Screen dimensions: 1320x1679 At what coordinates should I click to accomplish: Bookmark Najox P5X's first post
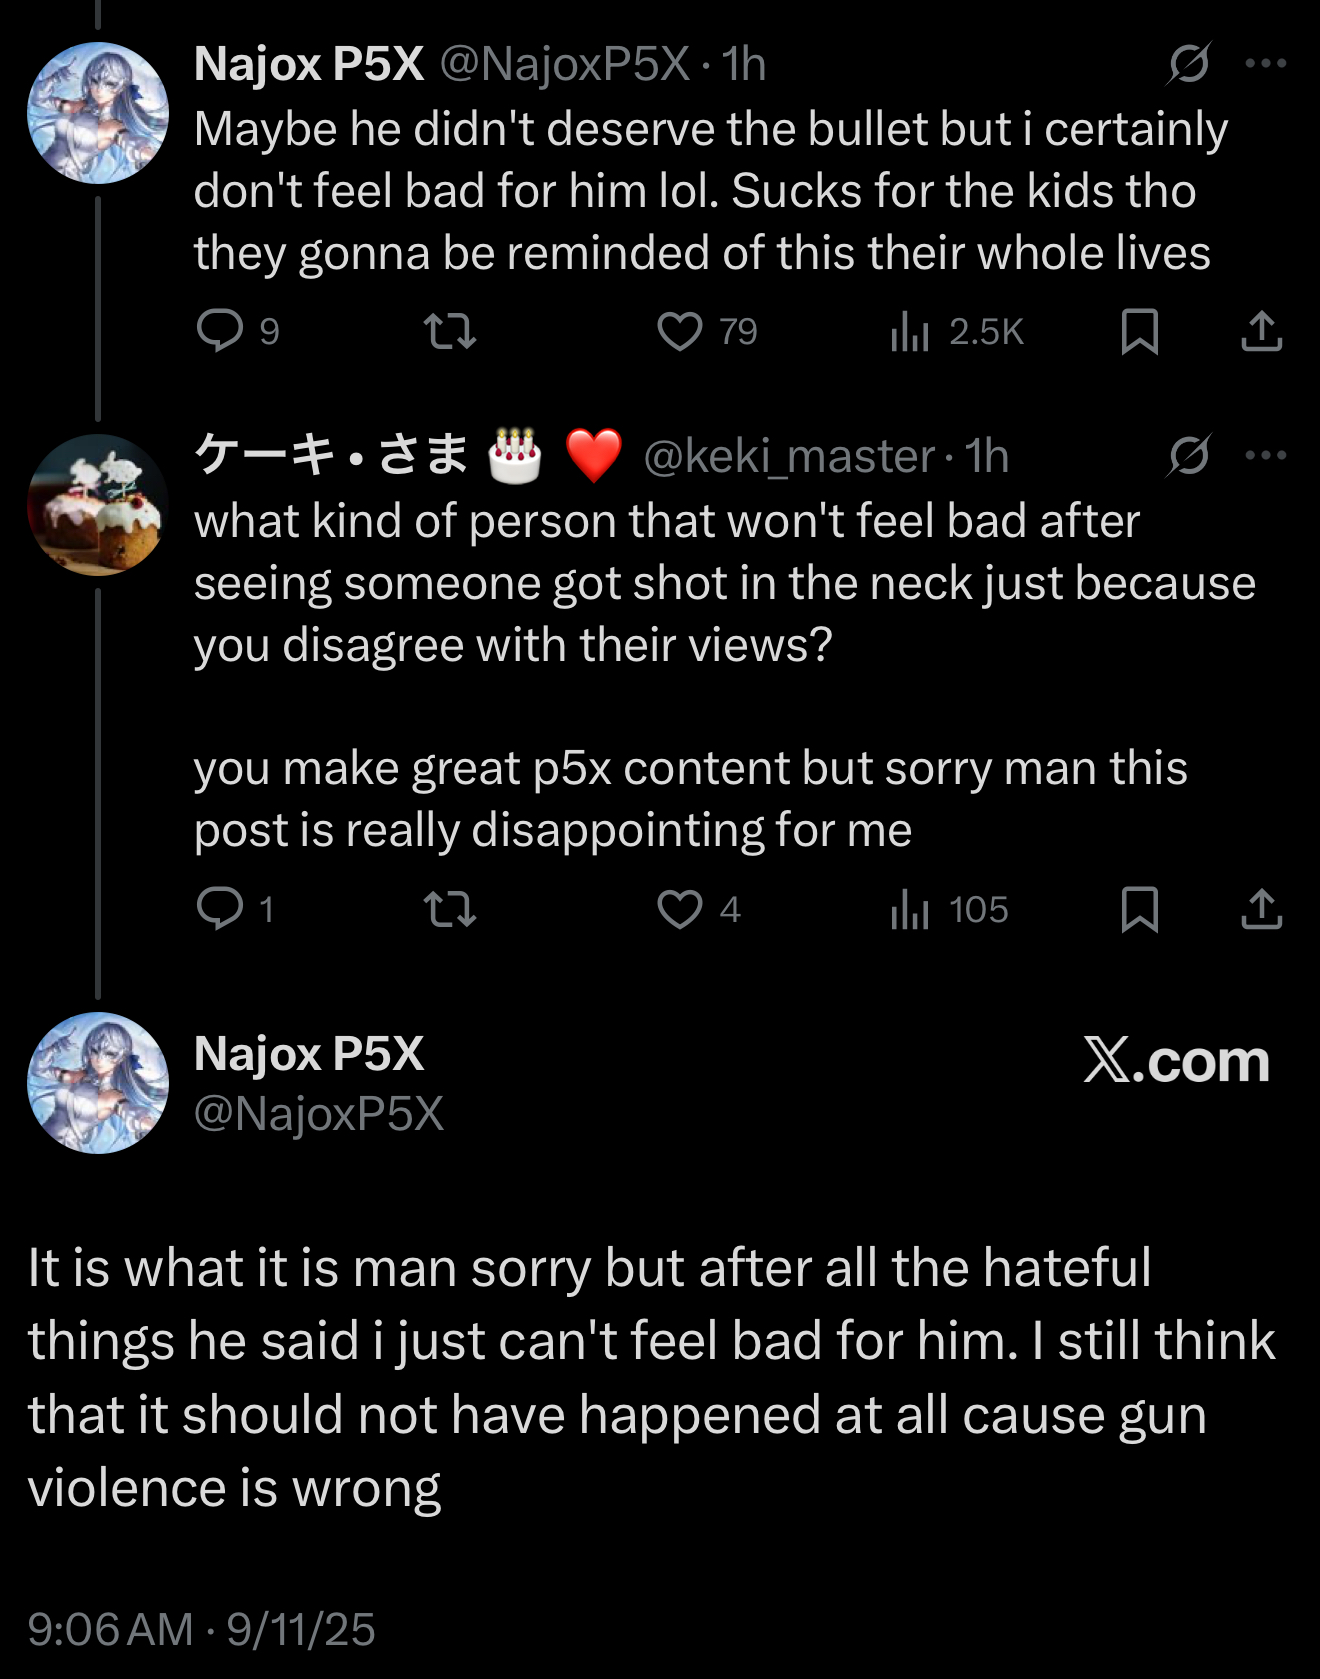[x=1139, y=331]
